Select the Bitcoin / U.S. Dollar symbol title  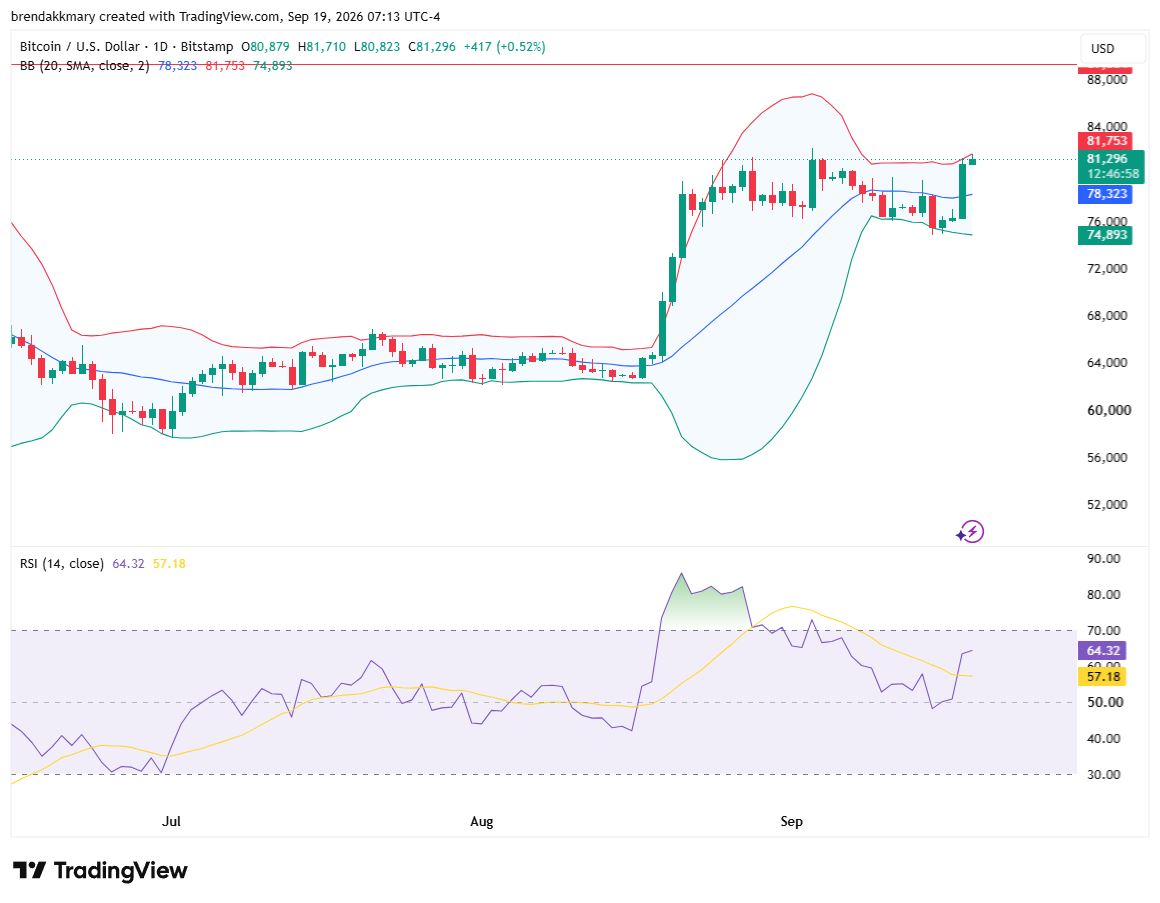click(79, 47)
